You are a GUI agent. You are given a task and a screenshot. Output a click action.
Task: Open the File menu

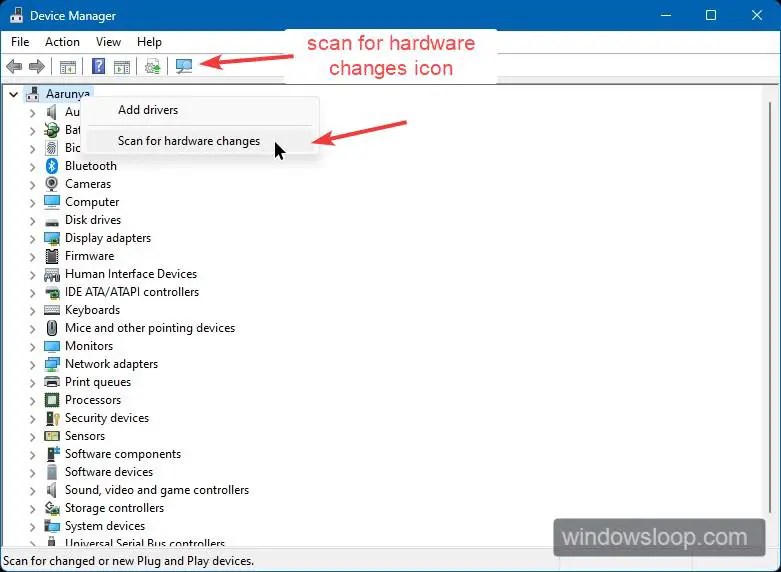20,42
